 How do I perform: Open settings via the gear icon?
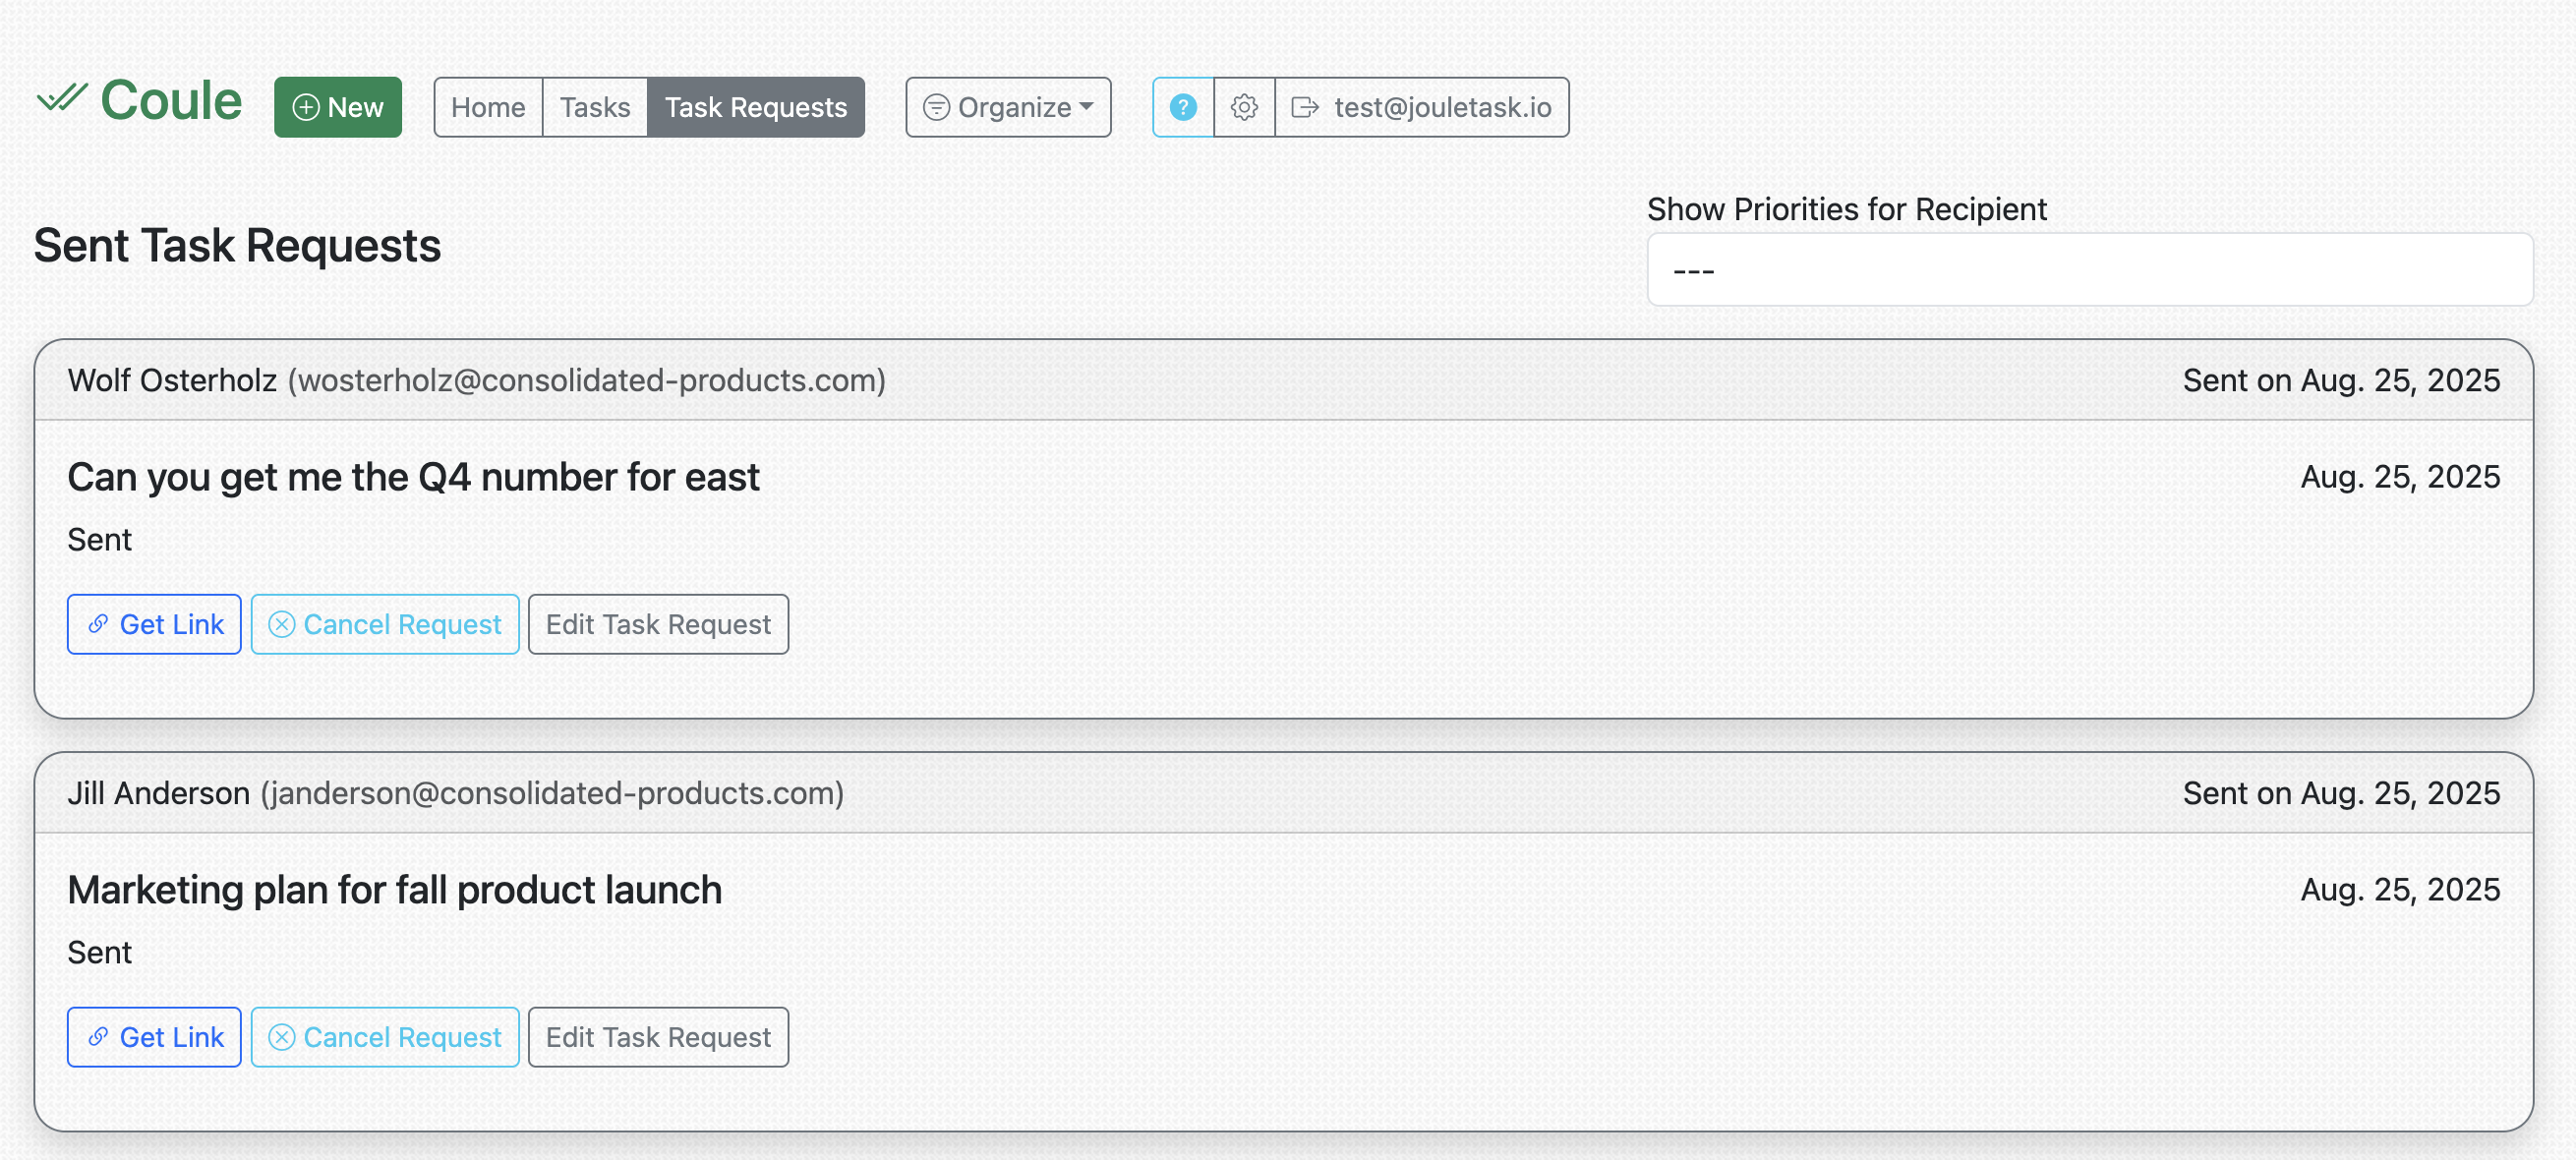pyautogui.click(x=1243, y=107)
